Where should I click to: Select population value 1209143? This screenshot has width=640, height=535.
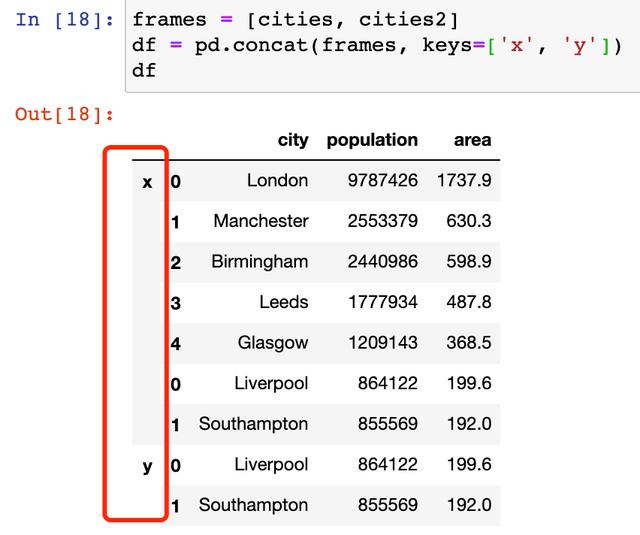(x=383, y=343)
